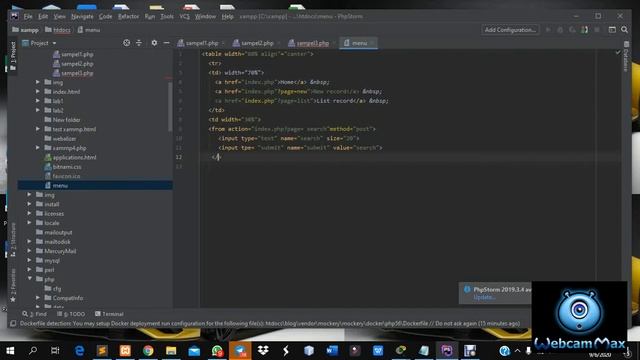Open File Explorer from the taskbar

pos(171,351)
